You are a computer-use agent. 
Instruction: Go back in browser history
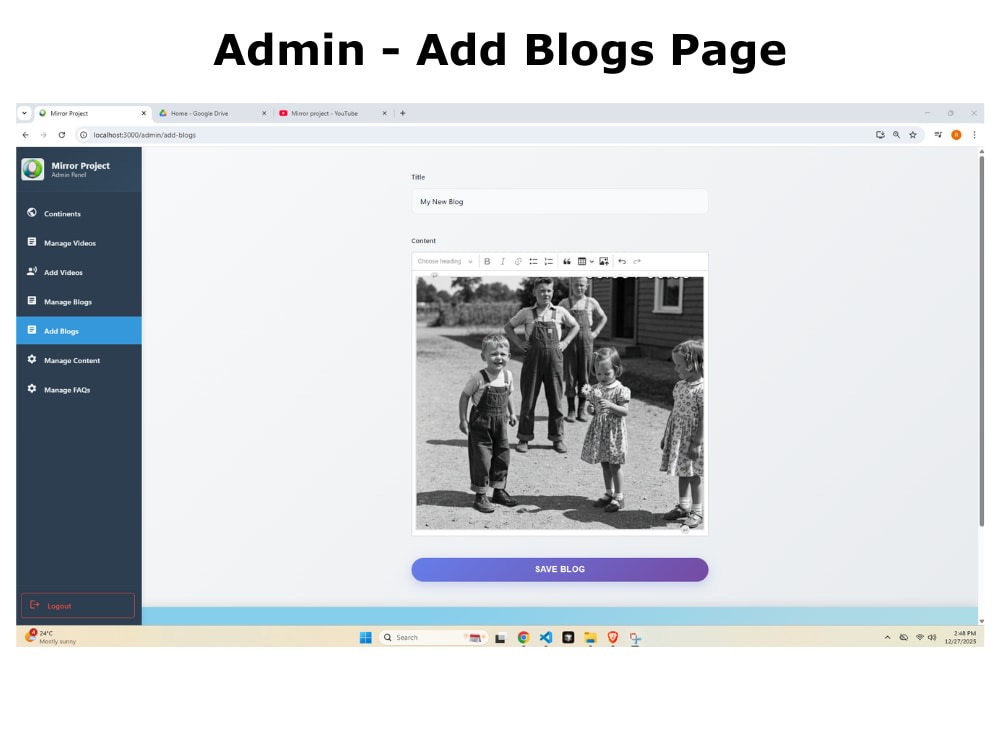pyautogui.click(x=26, y=135)
